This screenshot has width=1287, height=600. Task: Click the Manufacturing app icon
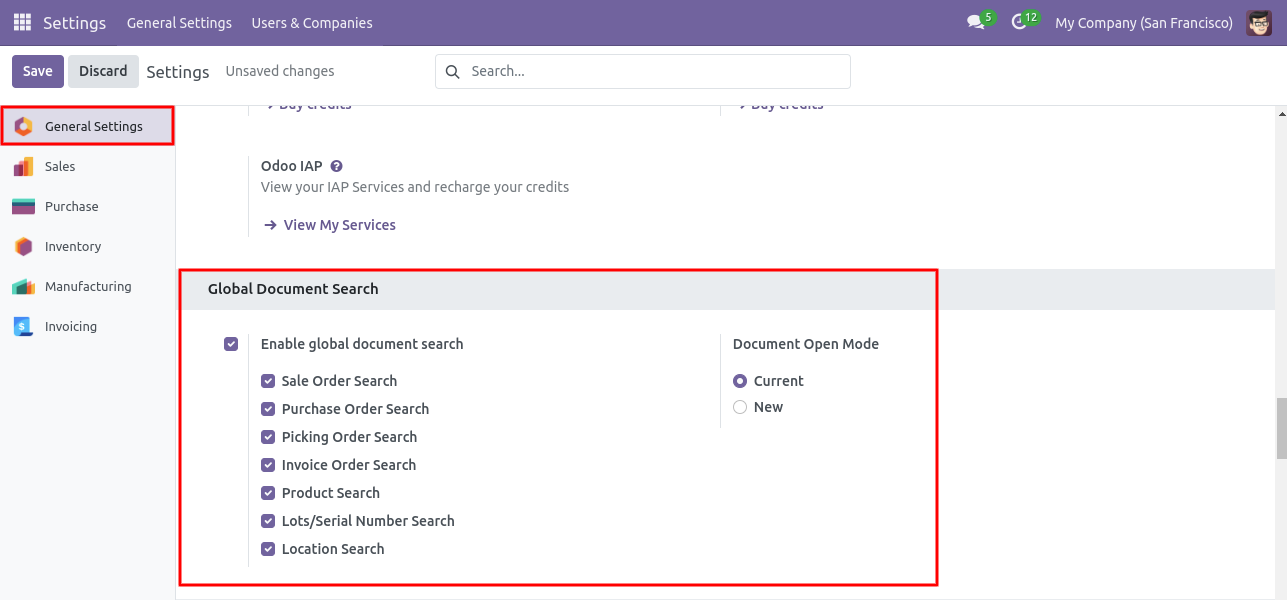[23, 287]
